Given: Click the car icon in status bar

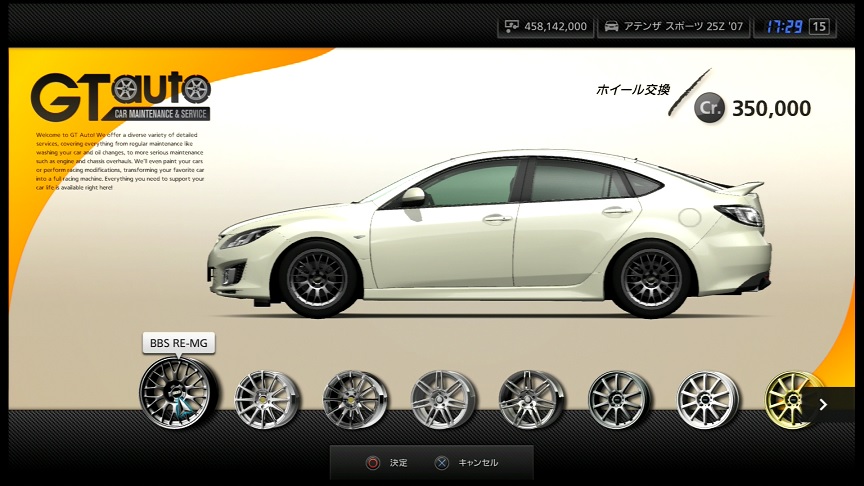Looking at the screenshot, I should (611, 26).
